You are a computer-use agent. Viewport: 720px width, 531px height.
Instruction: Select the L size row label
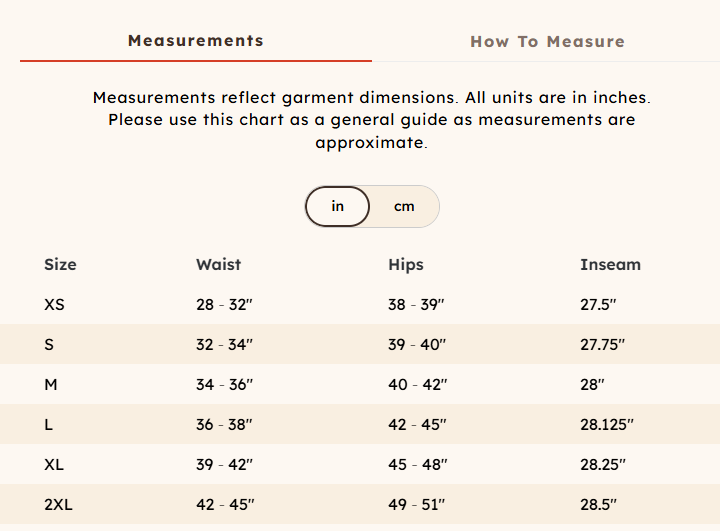pyautogui.click(x=49, y=425)
